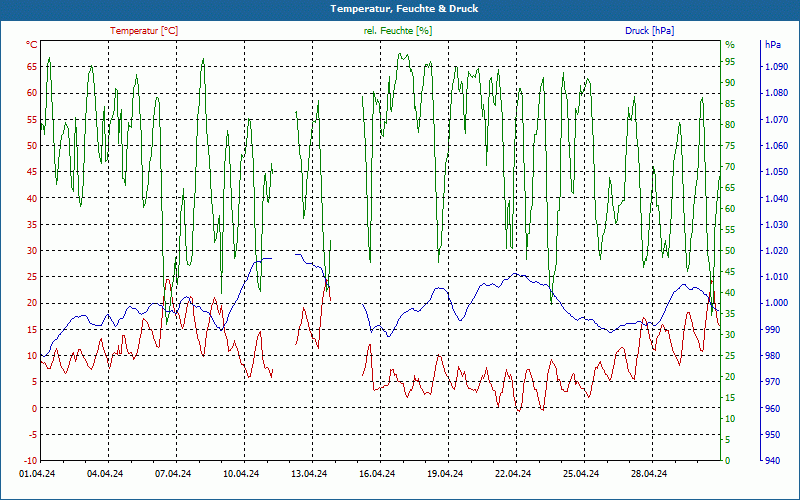Click date label 16.04.24 on time axis
Screen dimensions: 800x500
click(377, 474)
